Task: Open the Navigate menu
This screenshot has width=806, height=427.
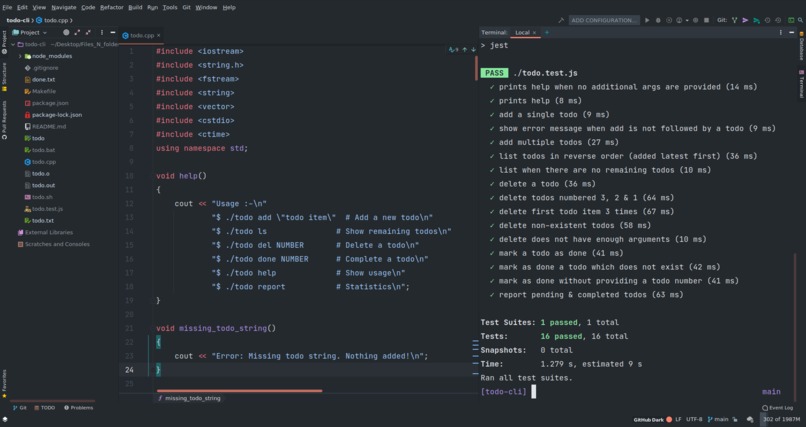Action: [x=64, y=7]
